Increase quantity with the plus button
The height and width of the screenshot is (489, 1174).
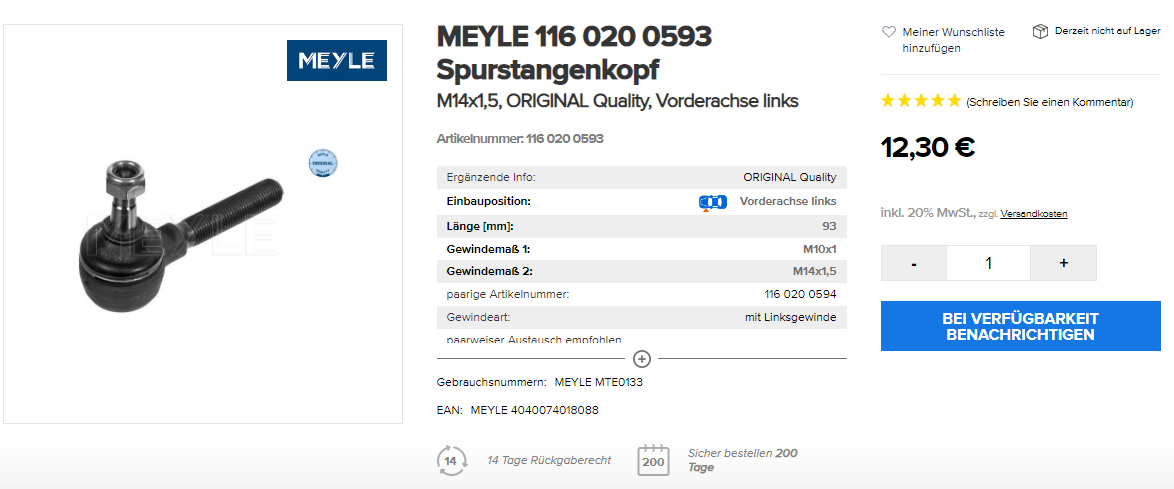[x=1063, y=263]
